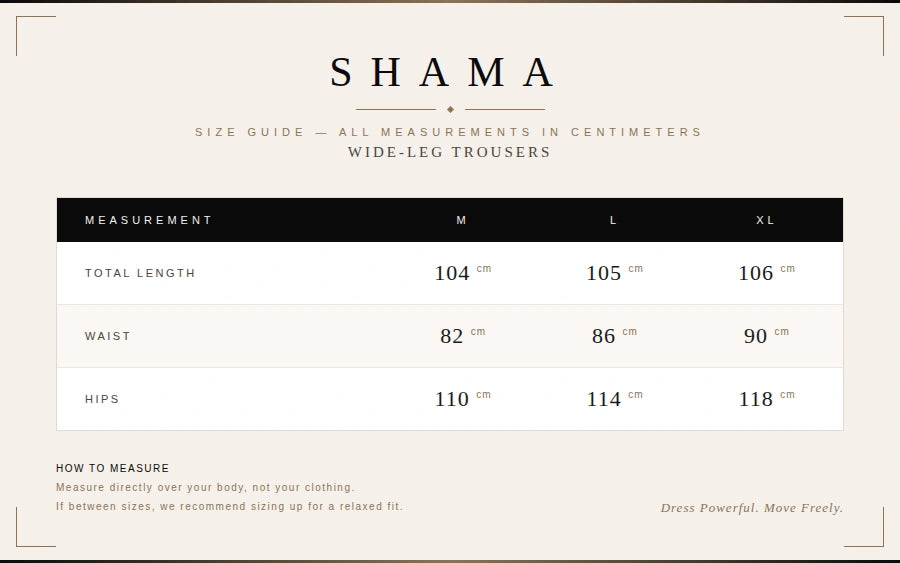Click the How to Measure heading
The image size is (900, 563).
113,468
